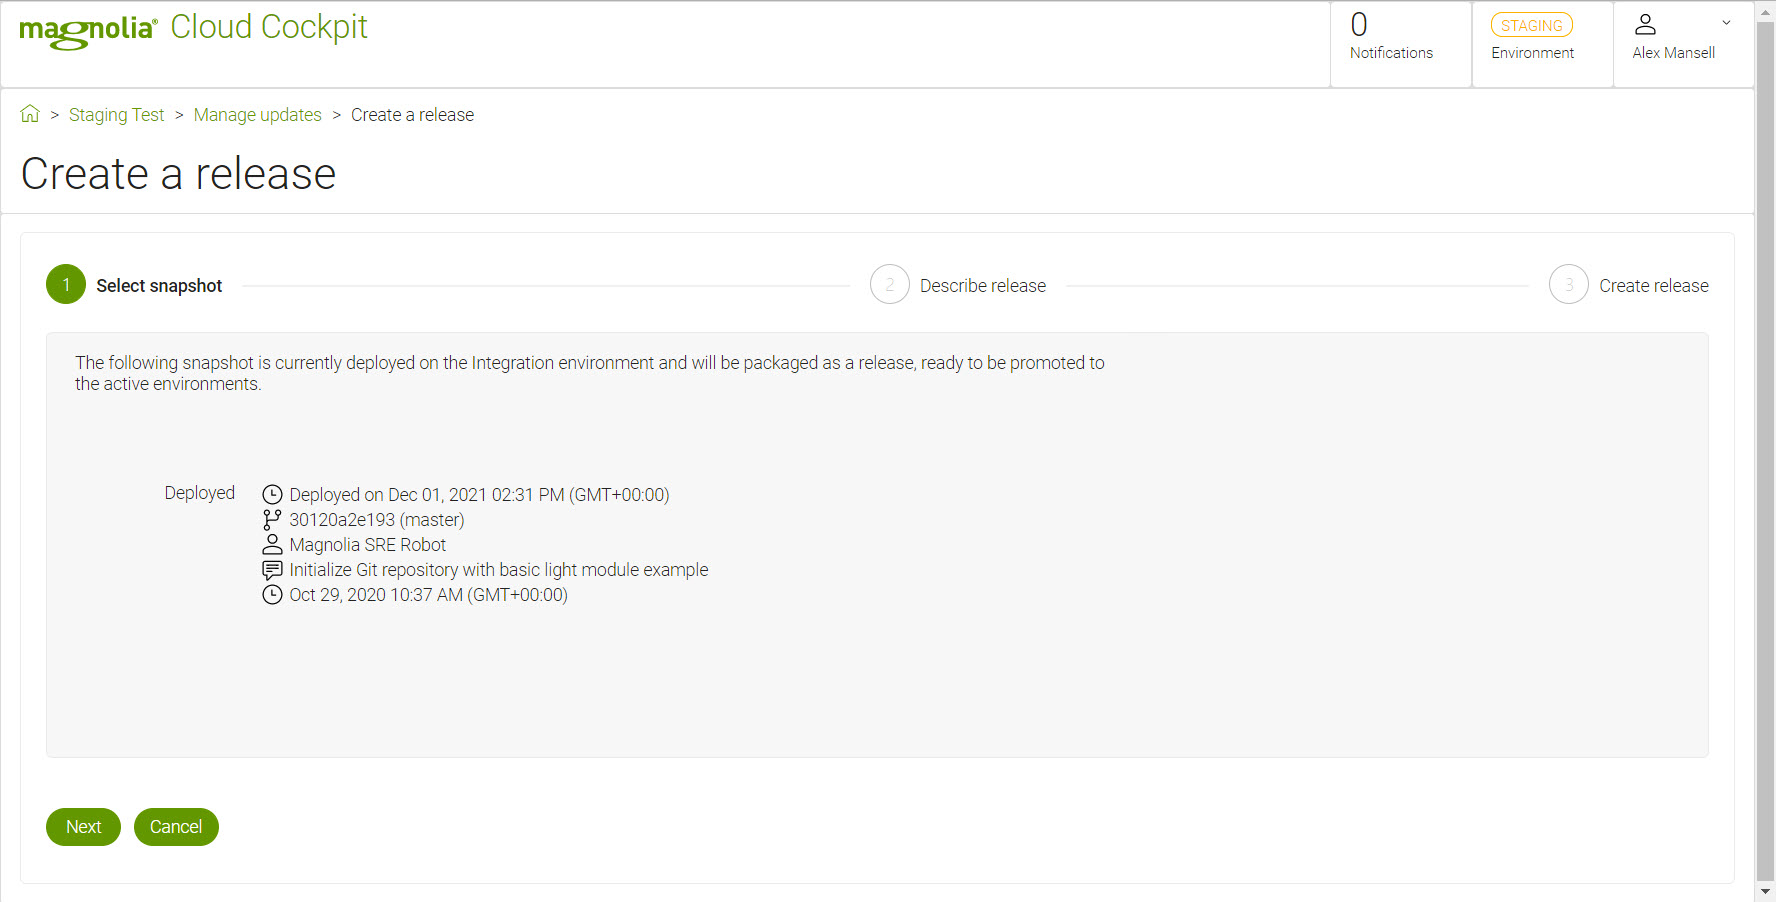1776x902 pixels.
Task: Click the Alex Mansell user name
Action: (x=1673, y=53)
